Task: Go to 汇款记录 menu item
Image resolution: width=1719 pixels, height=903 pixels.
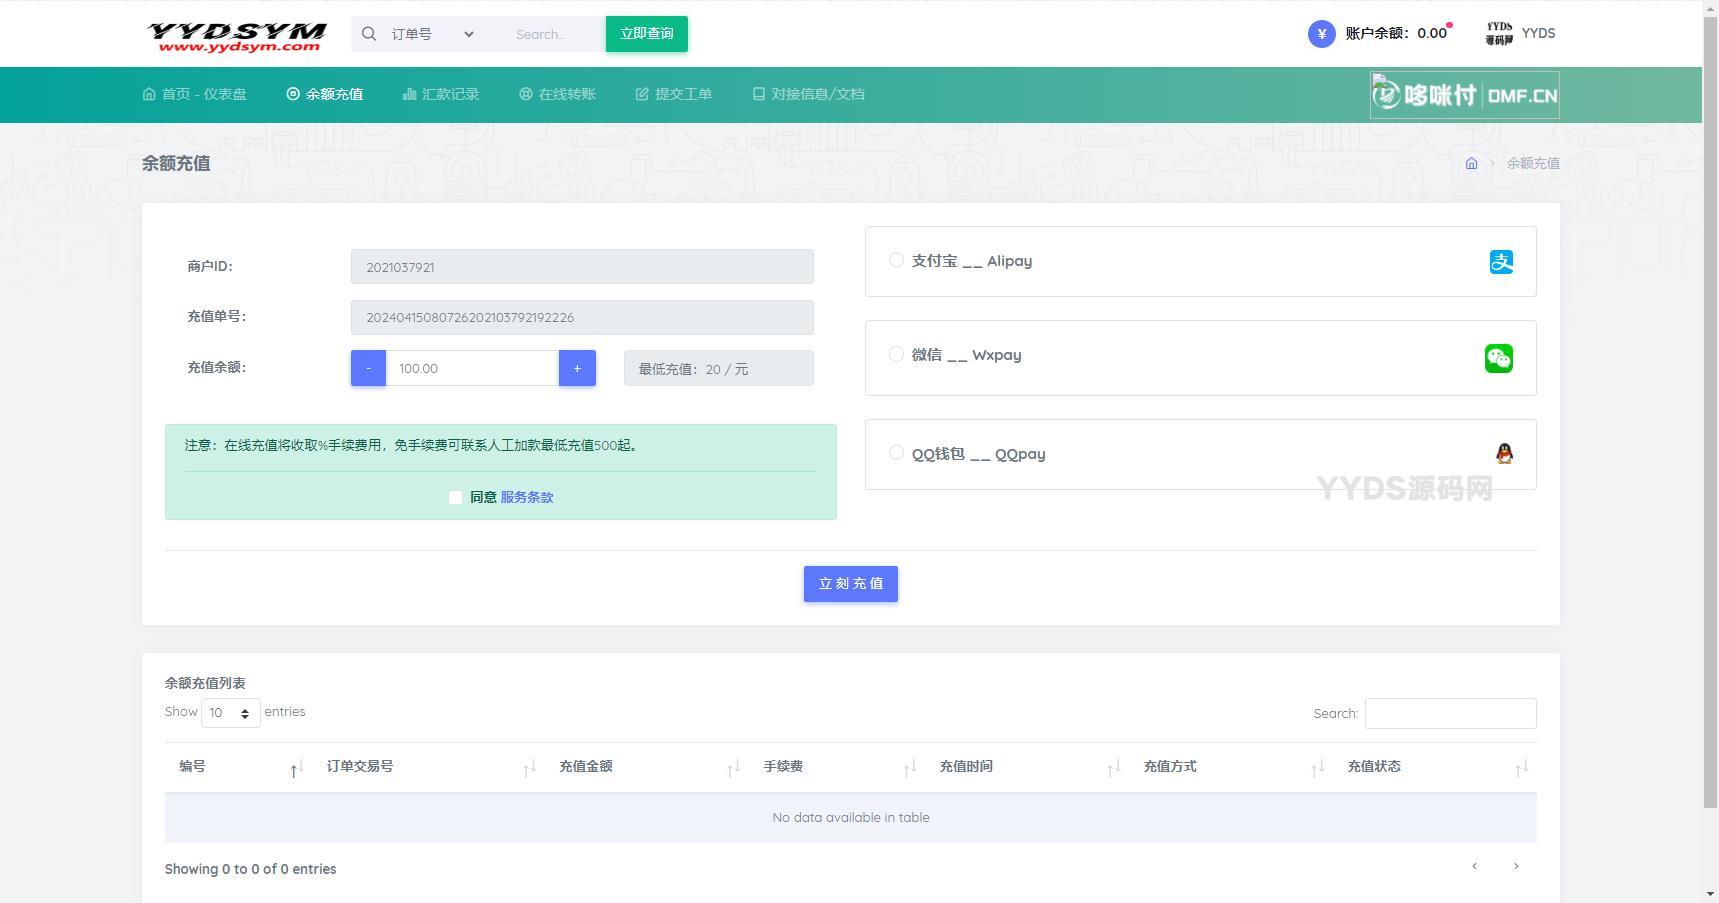Action: (441, 94)
